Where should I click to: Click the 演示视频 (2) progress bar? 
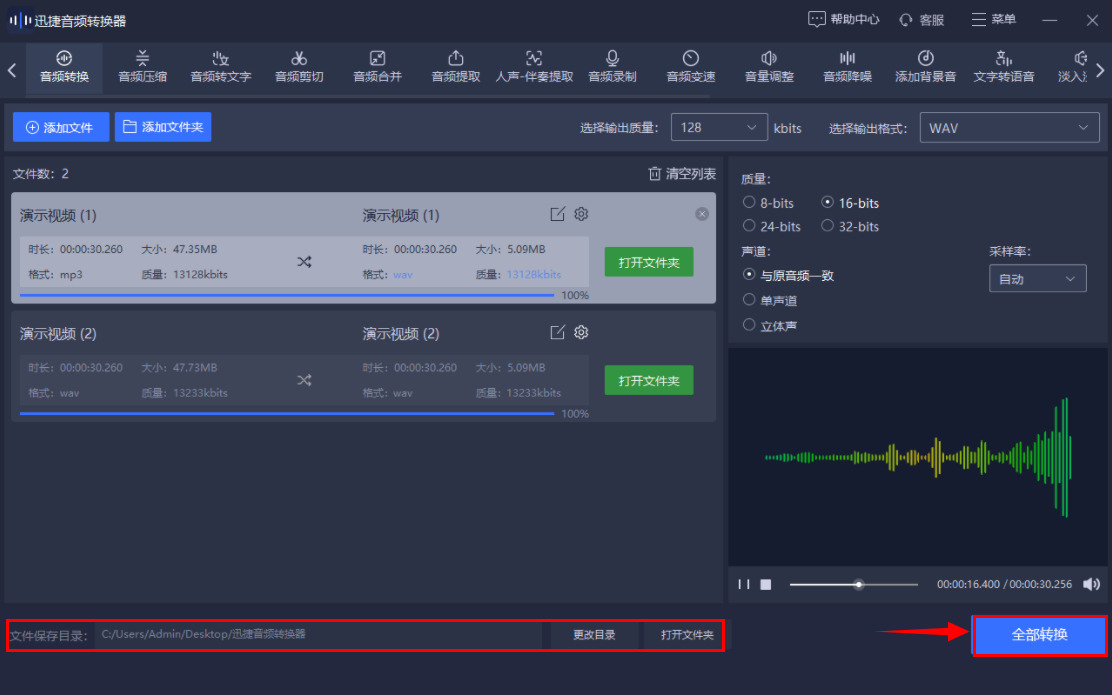287,413
